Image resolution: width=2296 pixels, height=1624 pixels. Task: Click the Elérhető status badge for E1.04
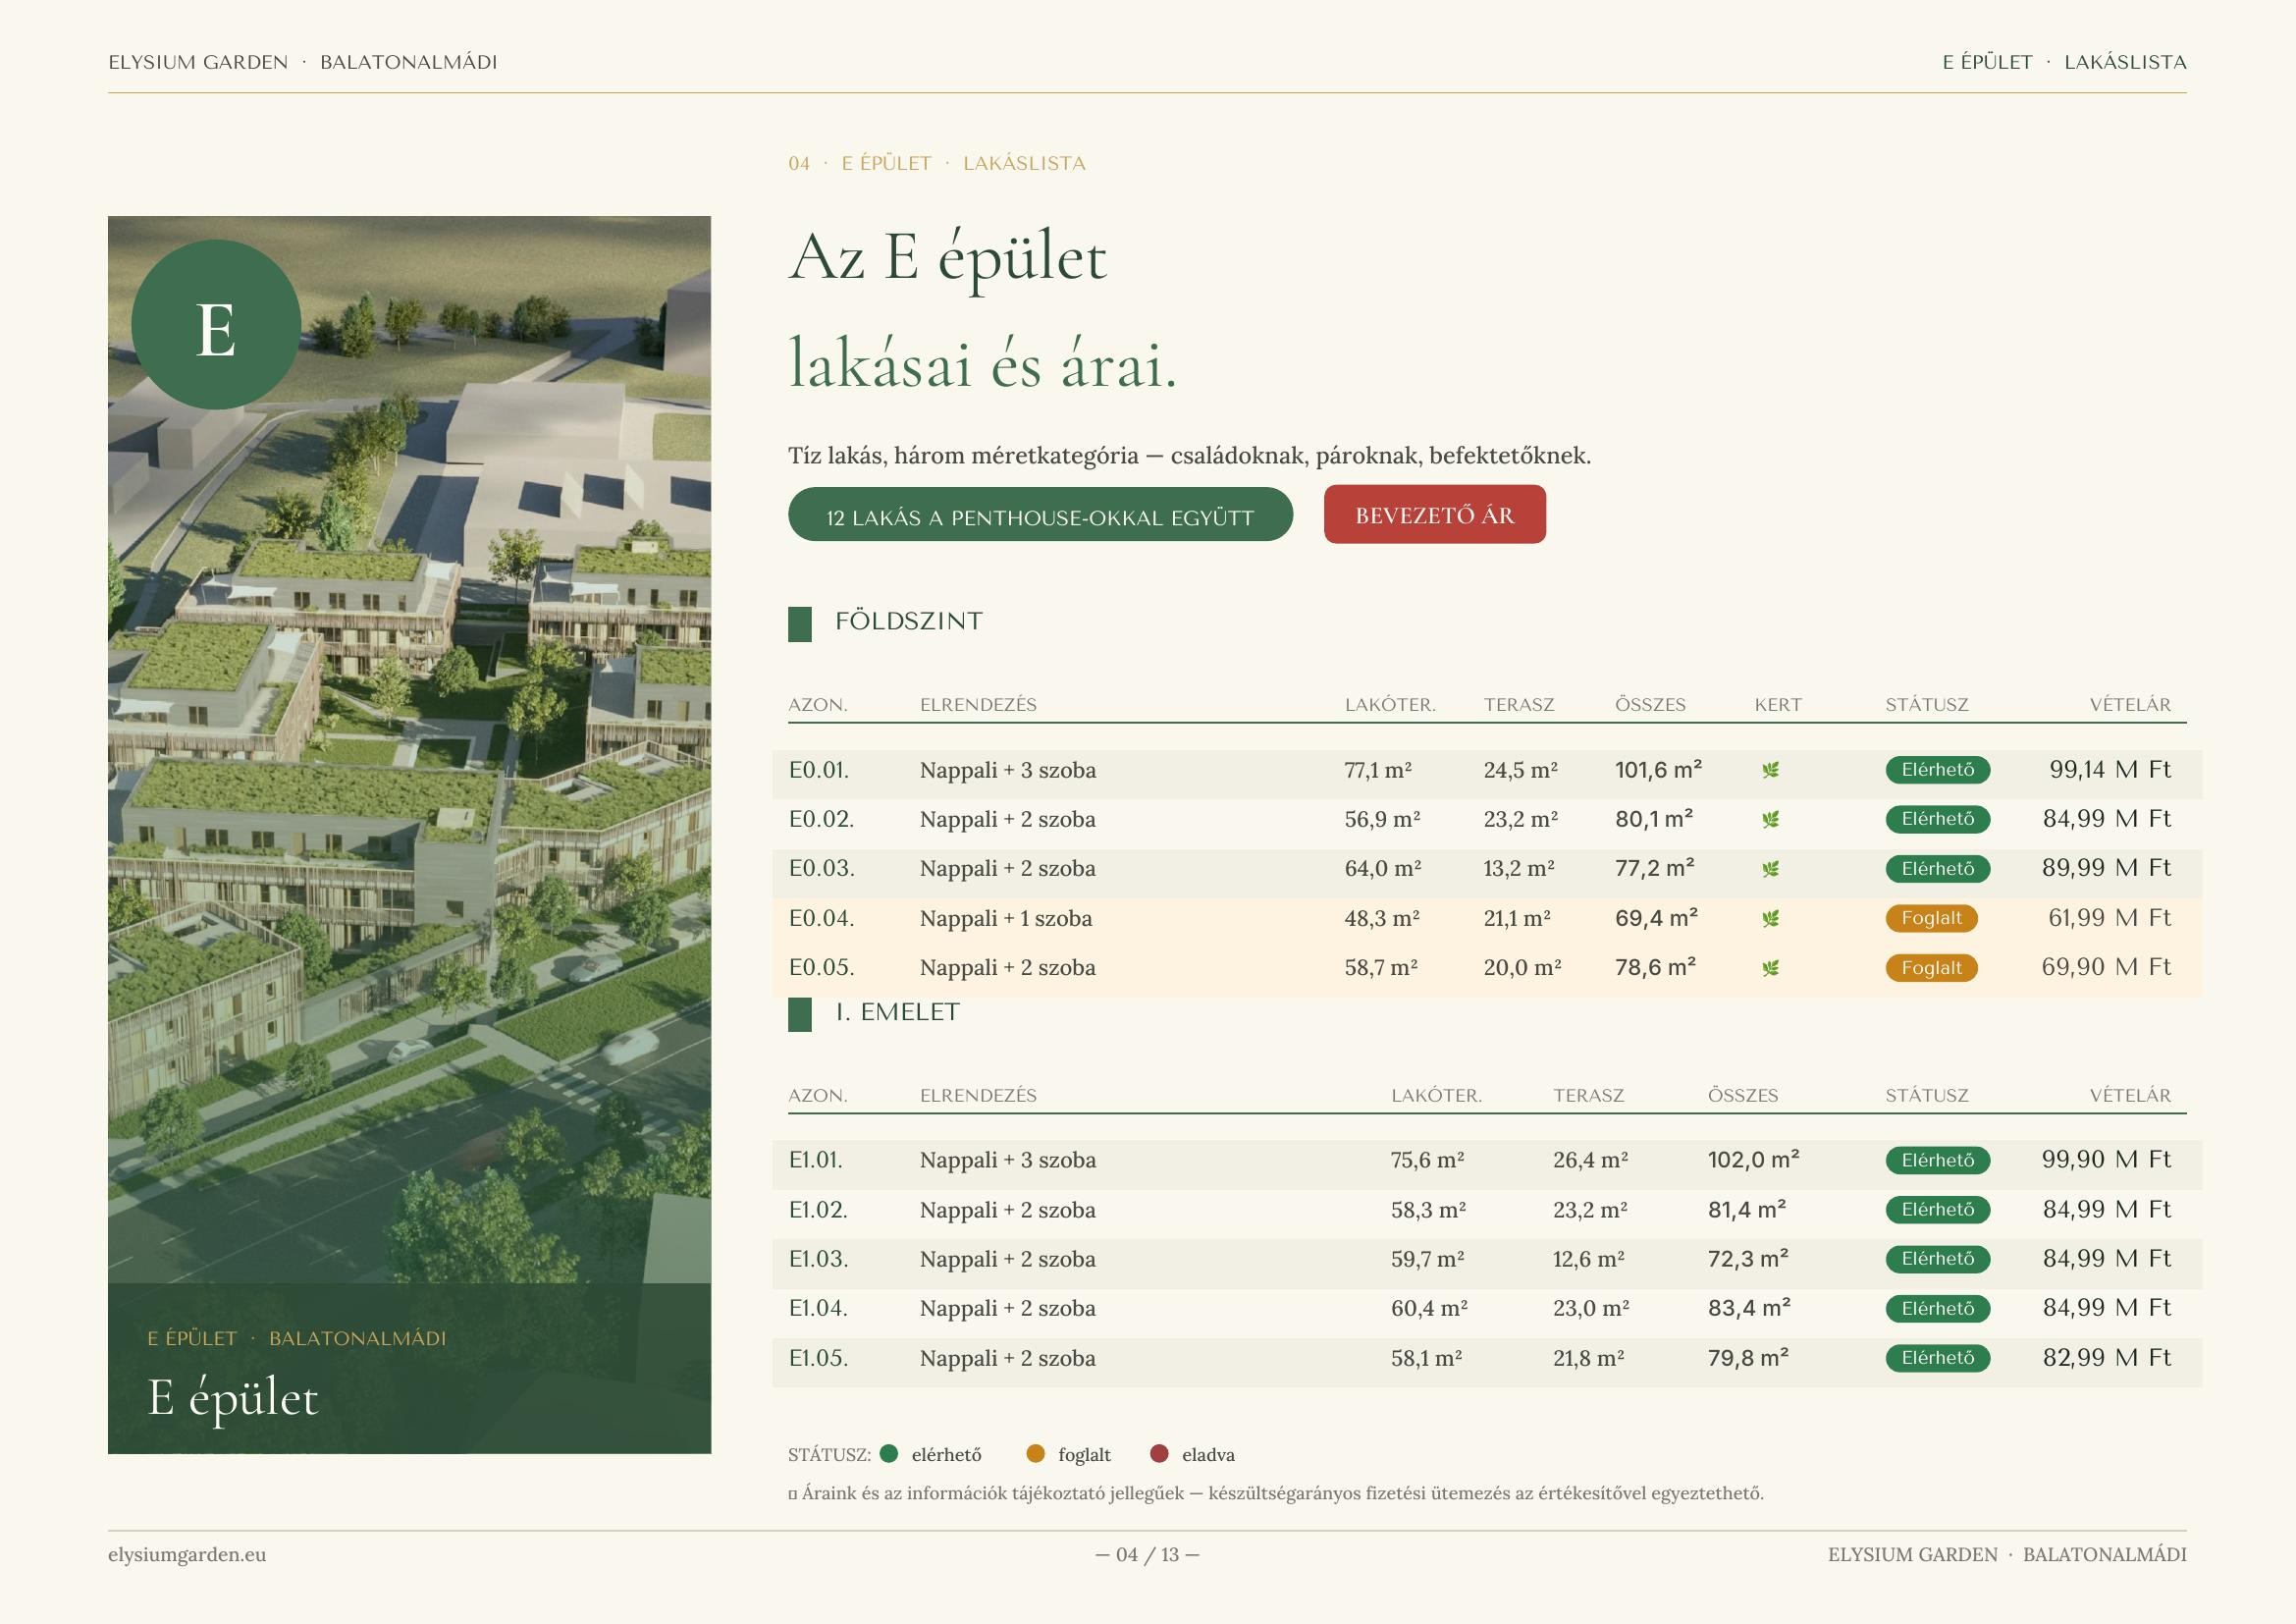1938,1308
